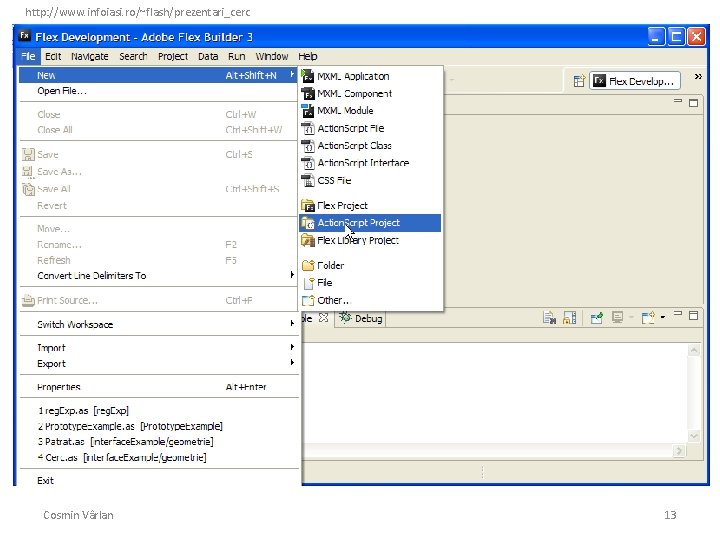The width and height of the screenshot is (720, 540).
Task: Choose Exit from File menu
Action: (158, 481)
